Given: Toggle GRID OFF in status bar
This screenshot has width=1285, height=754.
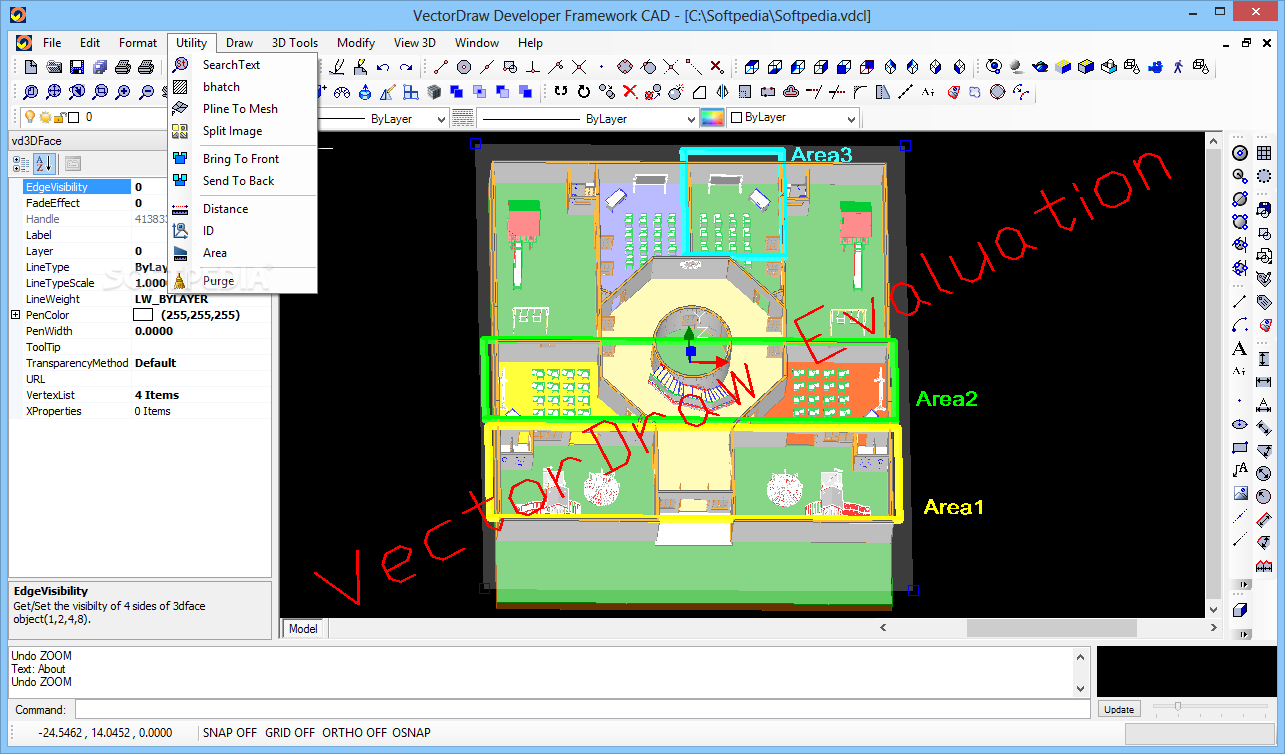Looking at the screenshot, I should click(290, 733).
